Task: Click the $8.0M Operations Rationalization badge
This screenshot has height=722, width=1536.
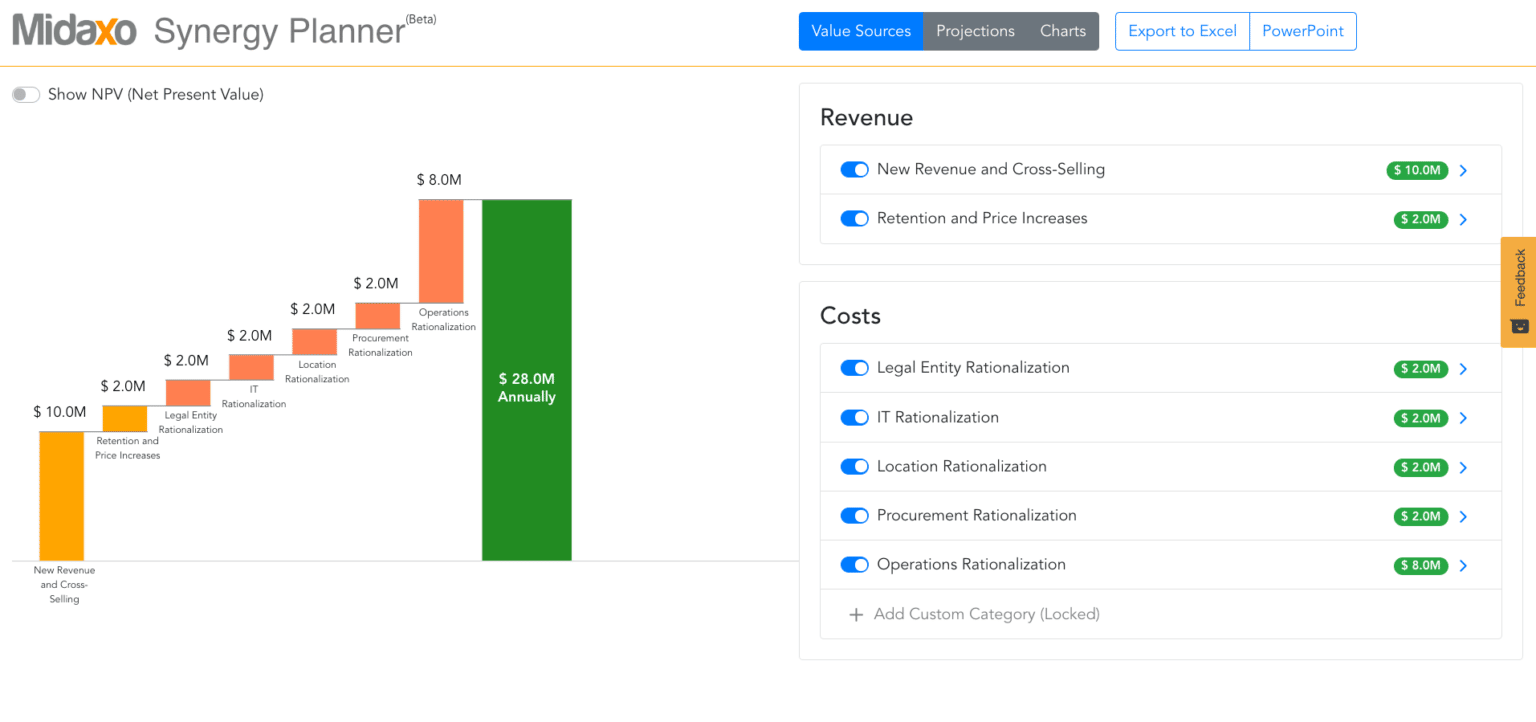Action: coord(1420,566)
